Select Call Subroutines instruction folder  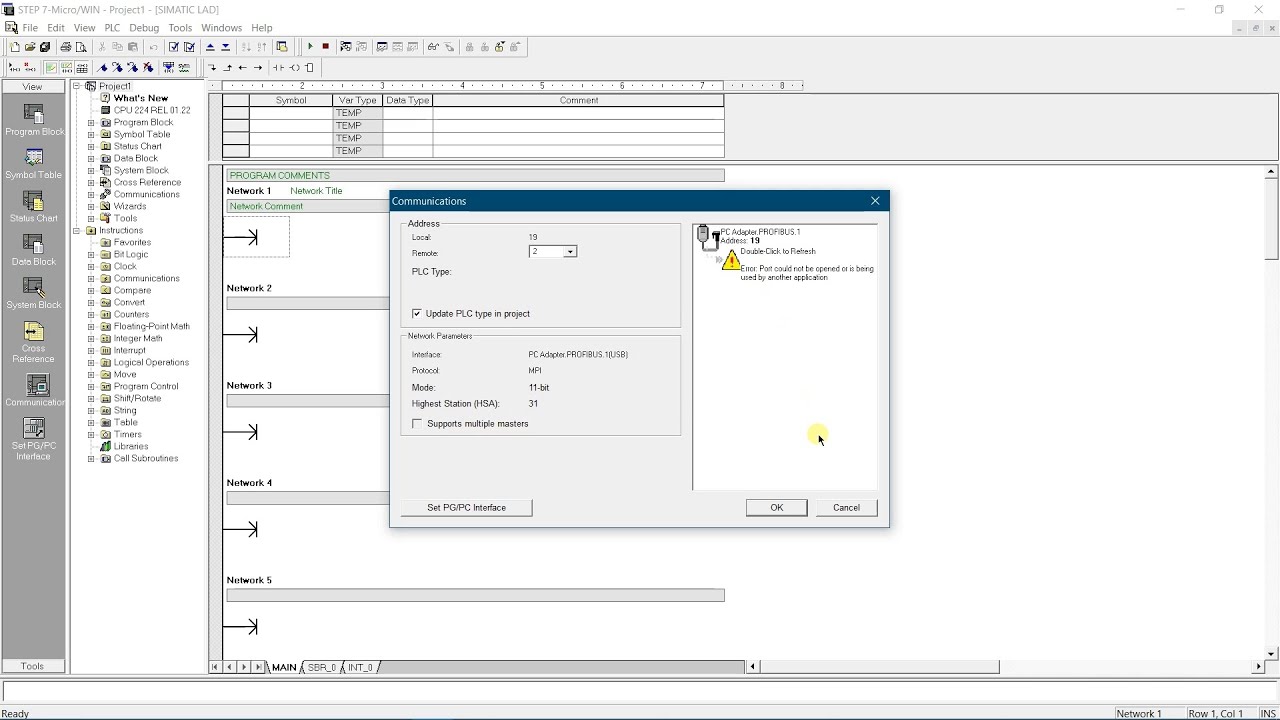(146, 458)
